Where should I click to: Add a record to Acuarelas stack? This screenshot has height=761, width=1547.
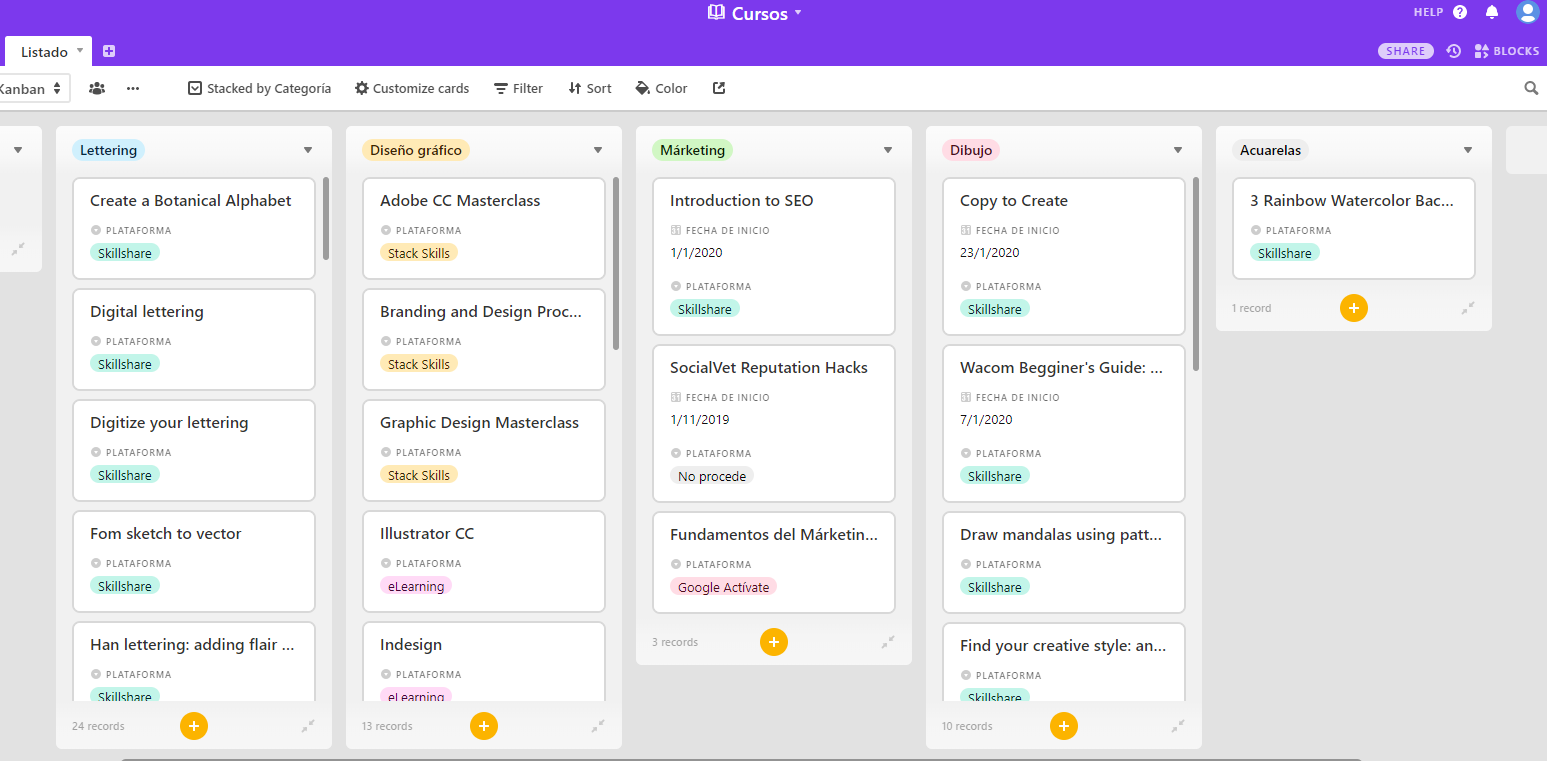click(x=1354, y=308)
